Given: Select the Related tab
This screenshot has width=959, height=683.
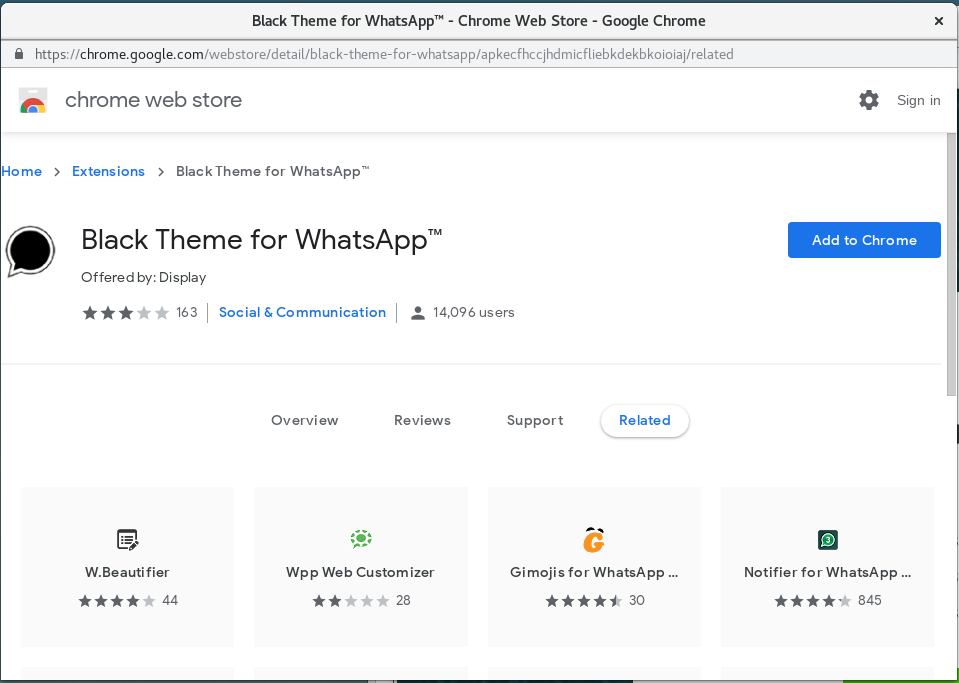Looking at the screenshot, I should 644,421.
